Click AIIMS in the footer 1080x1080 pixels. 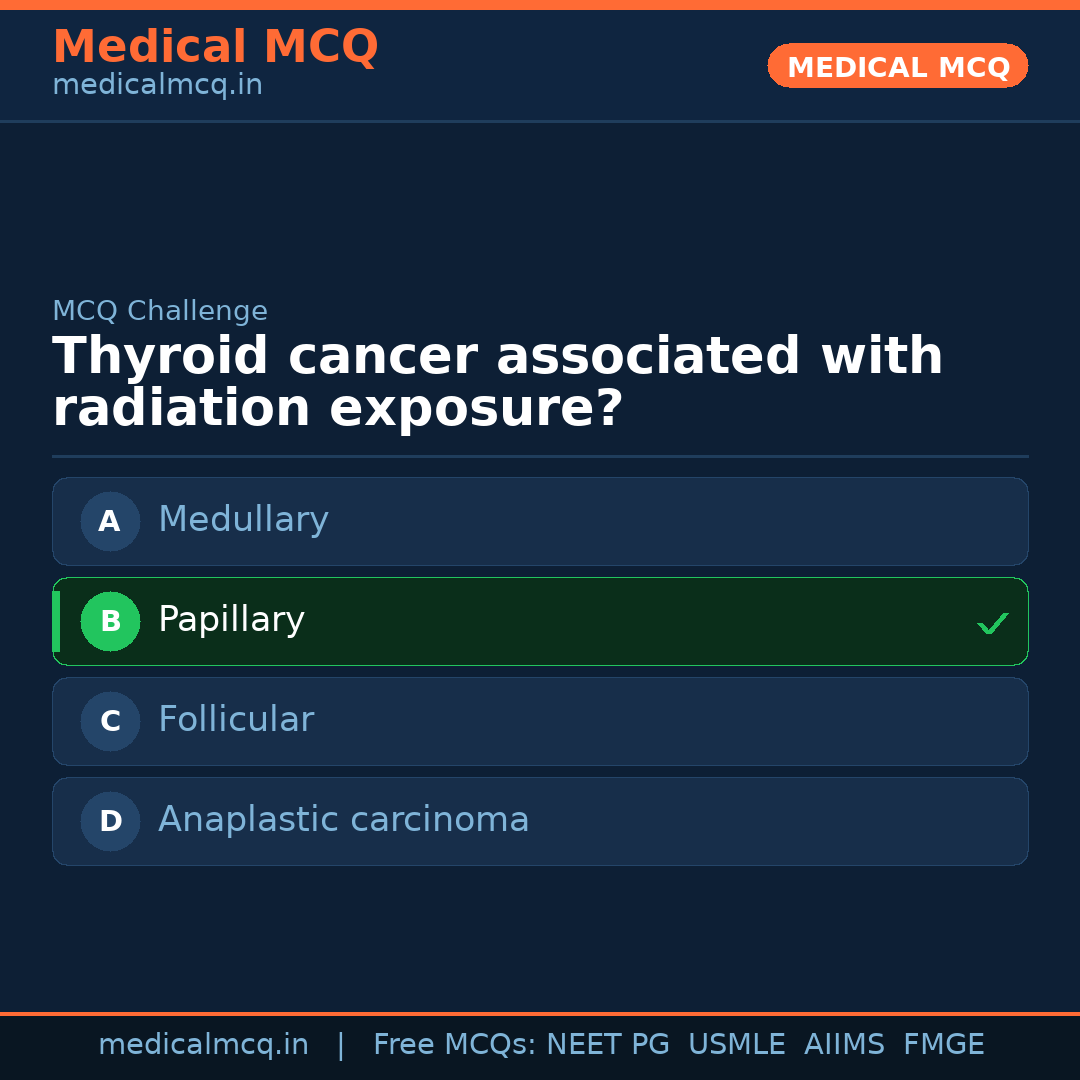click(x=844, y=1045)
